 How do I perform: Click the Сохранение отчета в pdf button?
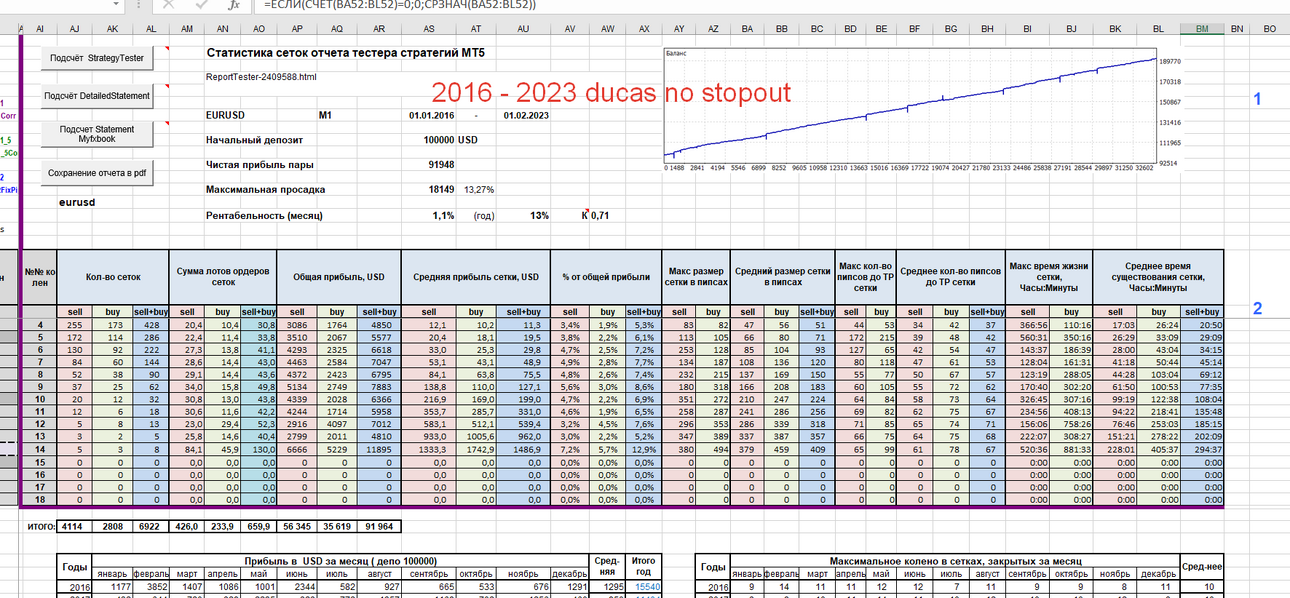tap(96, 172)
